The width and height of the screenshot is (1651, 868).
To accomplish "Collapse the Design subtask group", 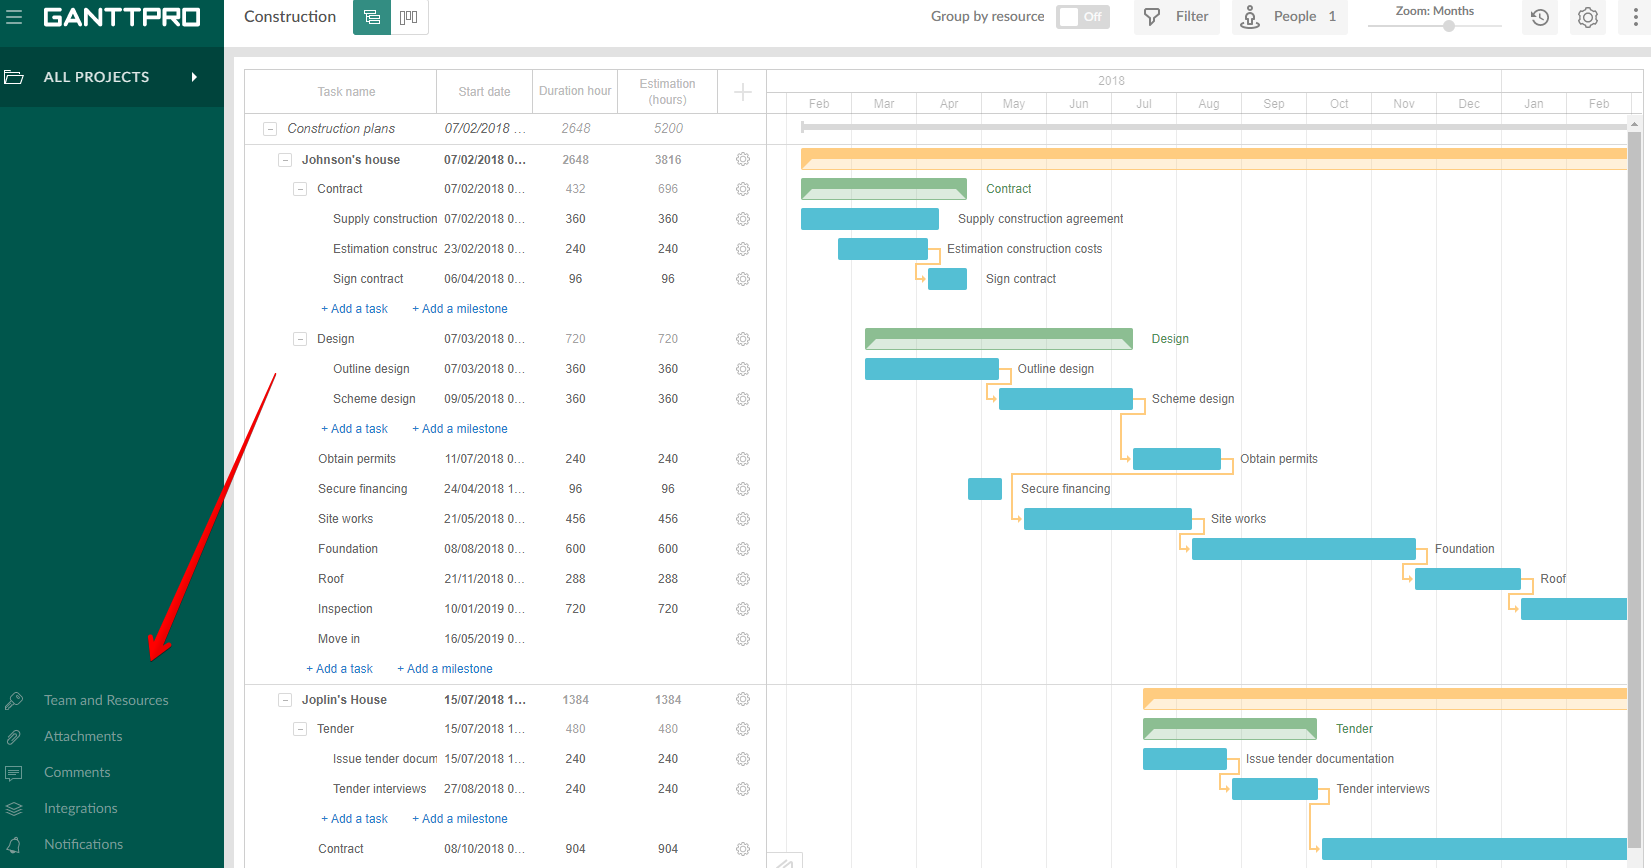I will click(300, 339).
